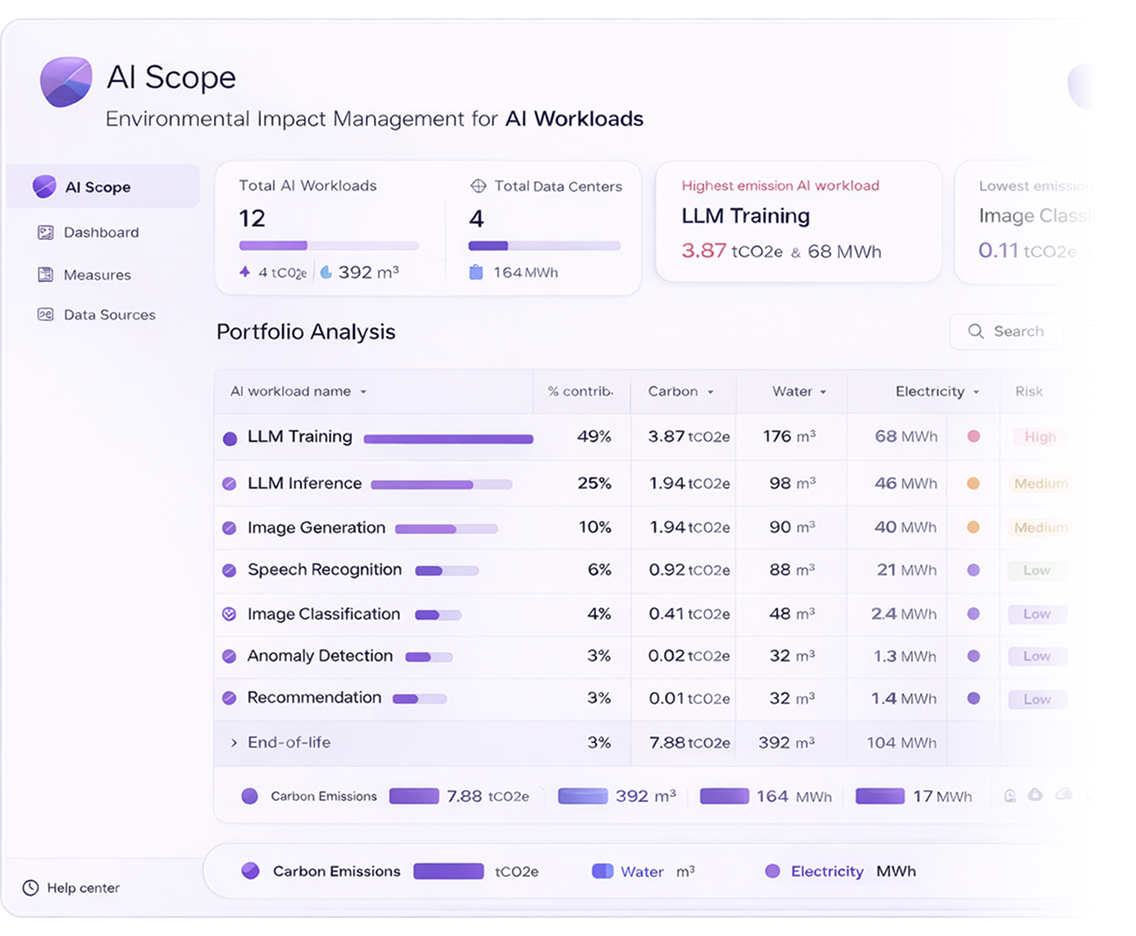Click the Help center clock icon
Image resolution: width=1136 pixels, height=936 pixels.
(31, 888)
